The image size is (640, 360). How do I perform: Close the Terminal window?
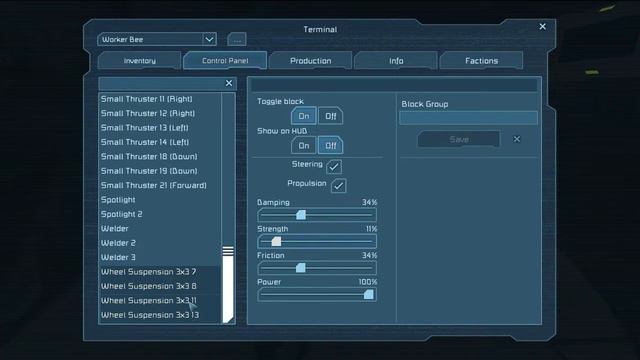pos(542,27)
